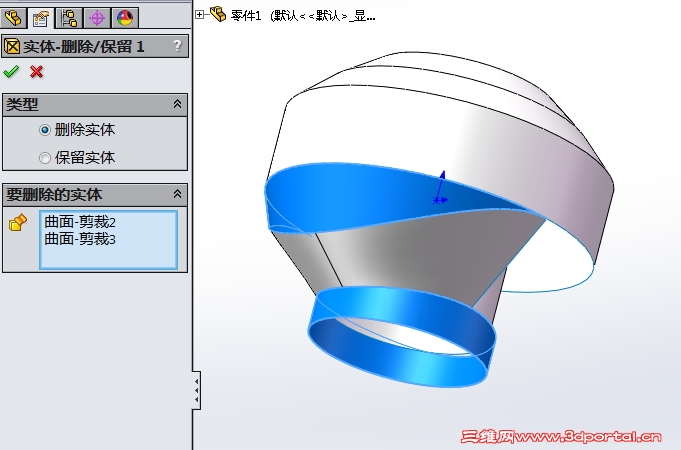Screen dimensions: 681x450
Task: Select the 删除实体 radio button
Action: 44,130
